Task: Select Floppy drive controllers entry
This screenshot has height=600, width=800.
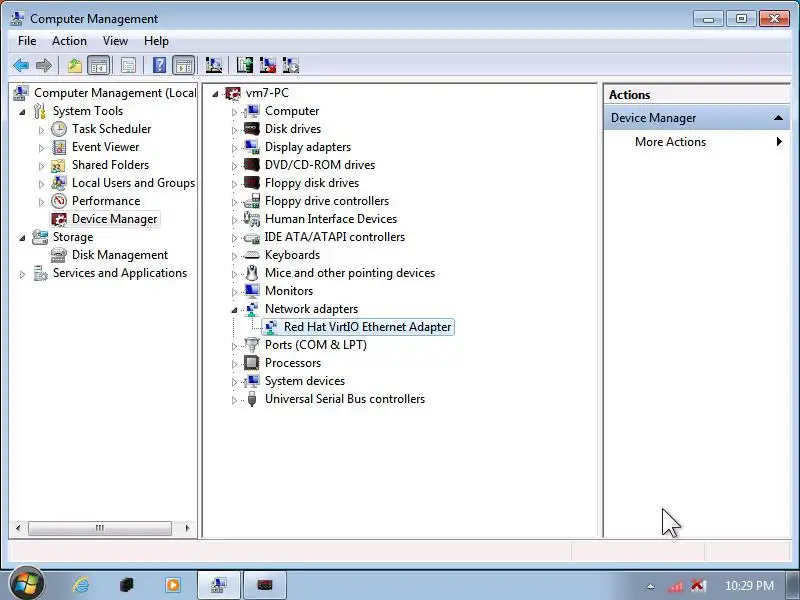Action: [x=327, y=201]
